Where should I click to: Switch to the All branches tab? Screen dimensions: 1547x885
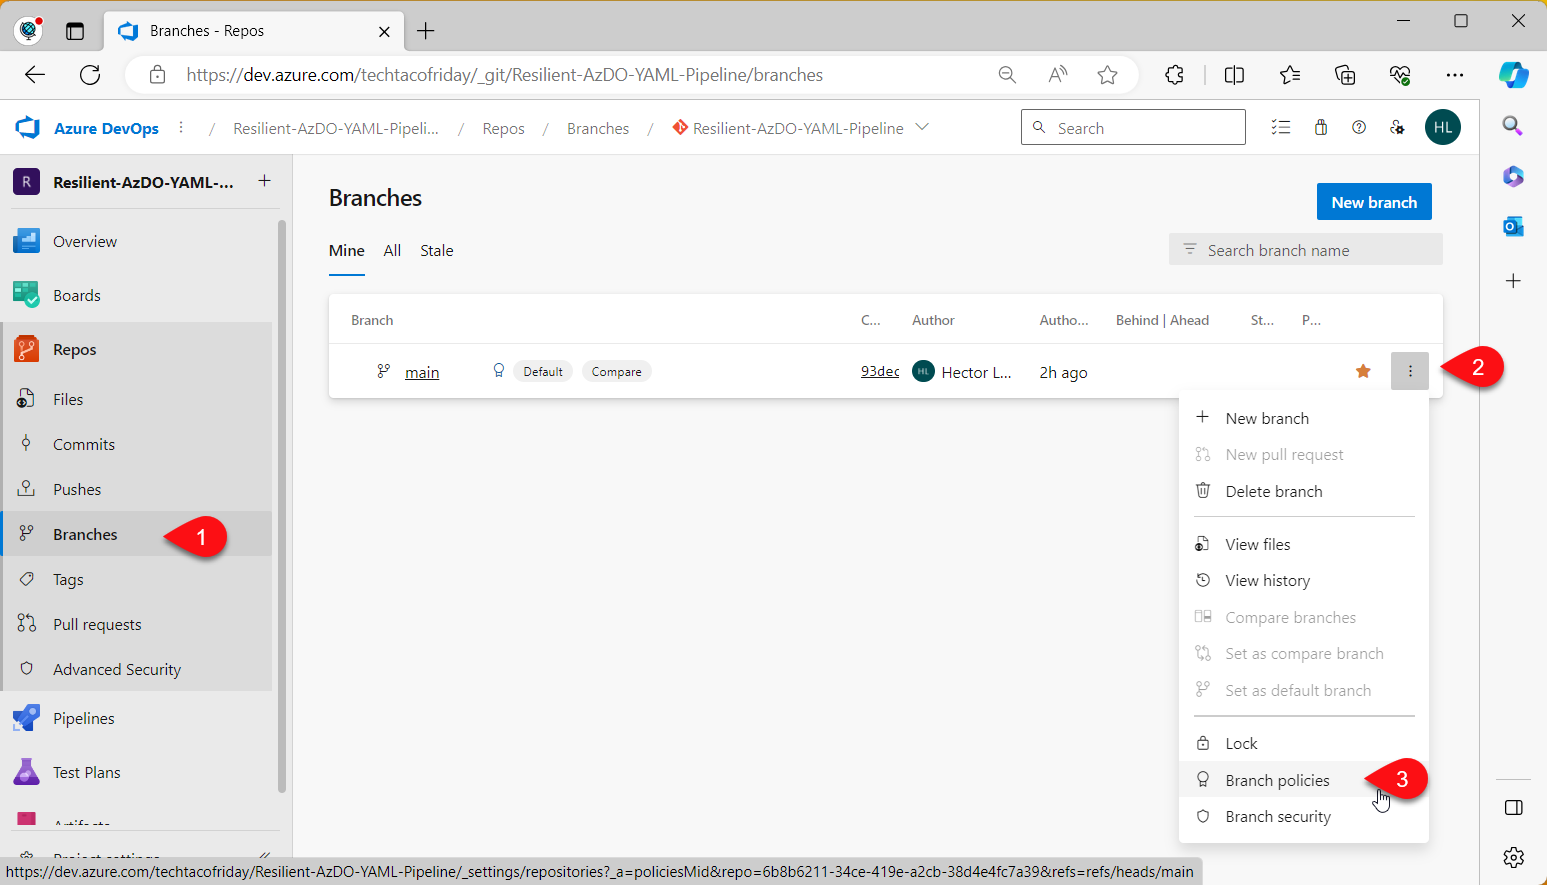tap(392, 250)
